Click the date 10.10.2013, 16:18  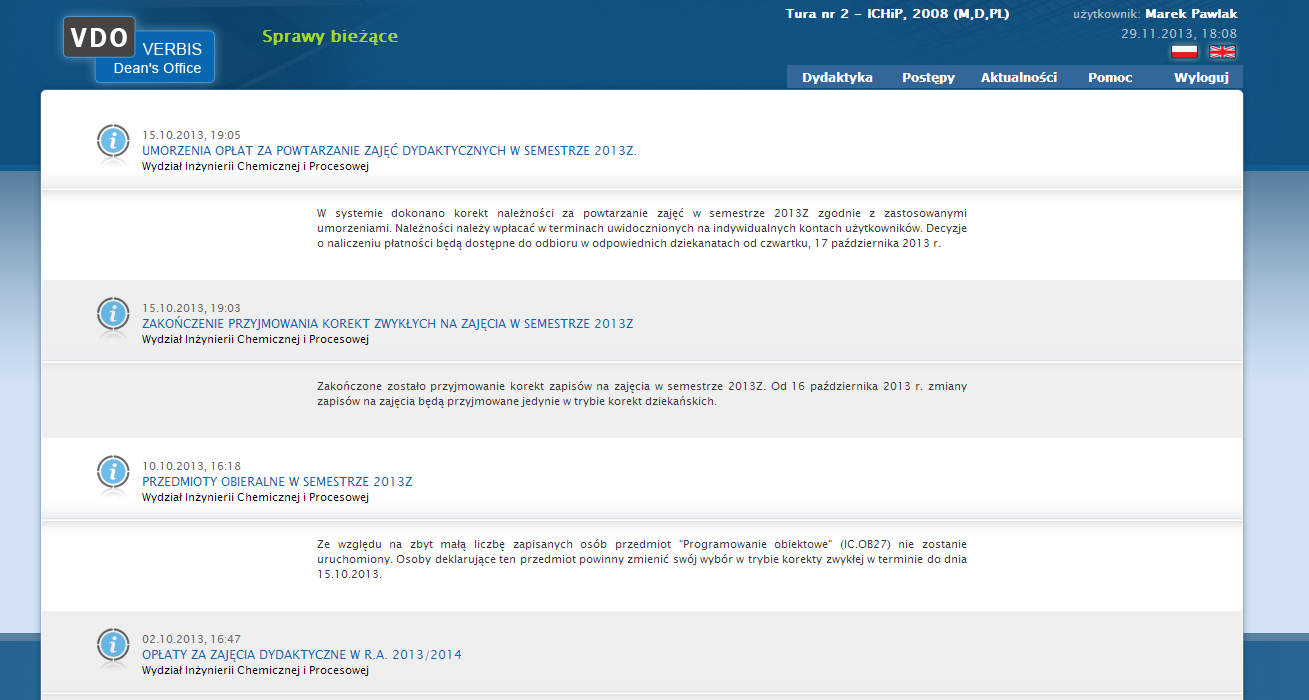coord(191,466)
